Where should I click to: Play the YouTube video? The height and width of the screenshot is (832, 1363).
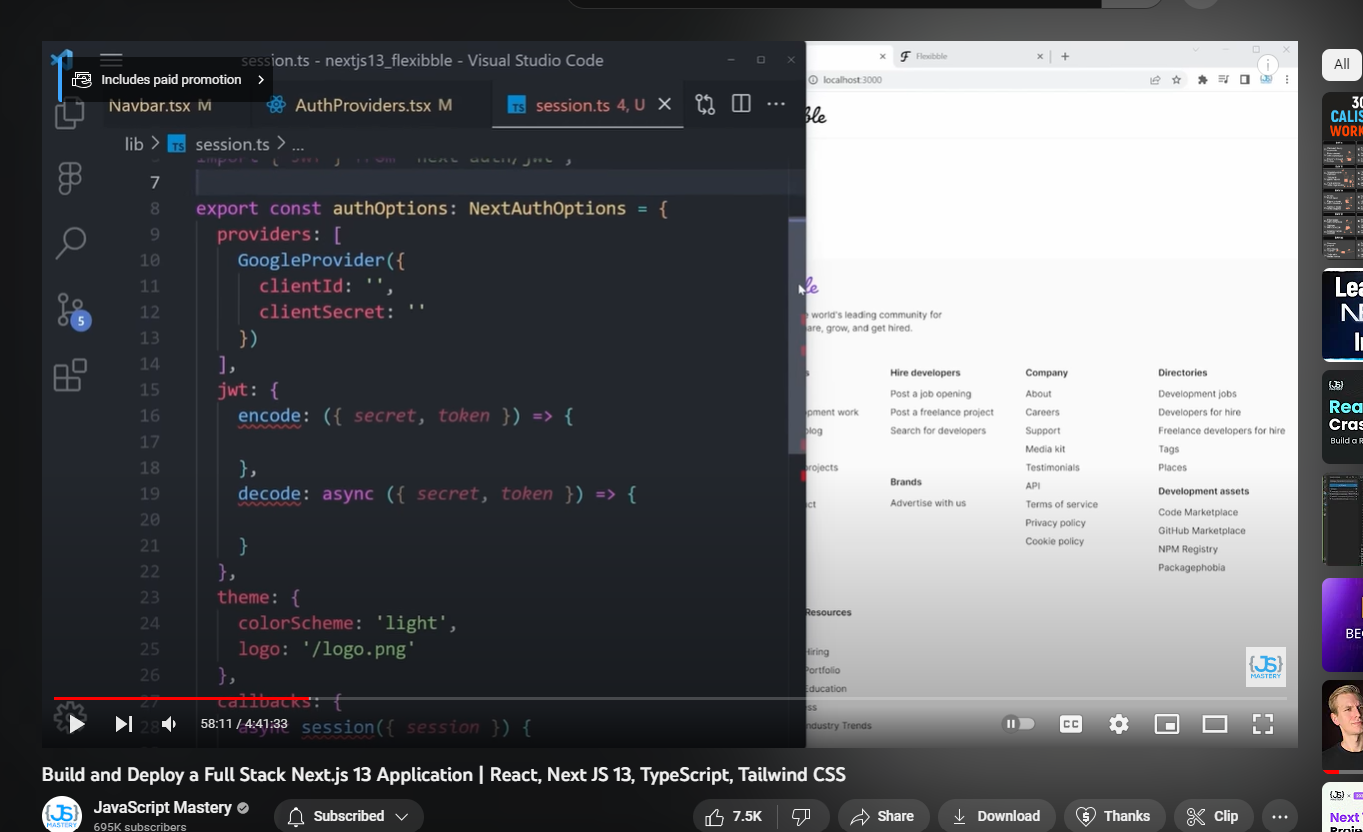[x=76, y=724]
